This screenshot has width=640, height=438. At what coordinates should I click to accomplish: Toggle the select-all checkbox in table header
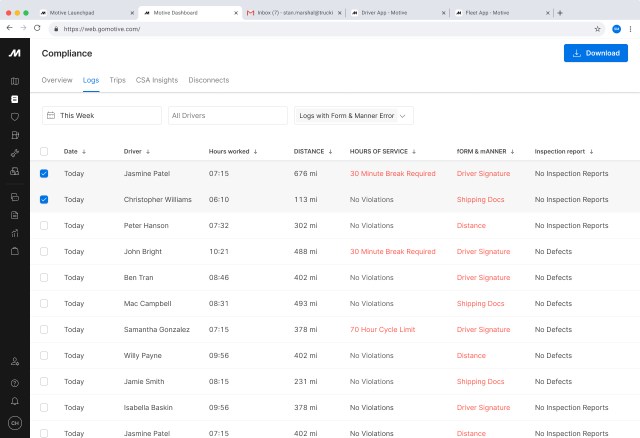click(43, 151)
